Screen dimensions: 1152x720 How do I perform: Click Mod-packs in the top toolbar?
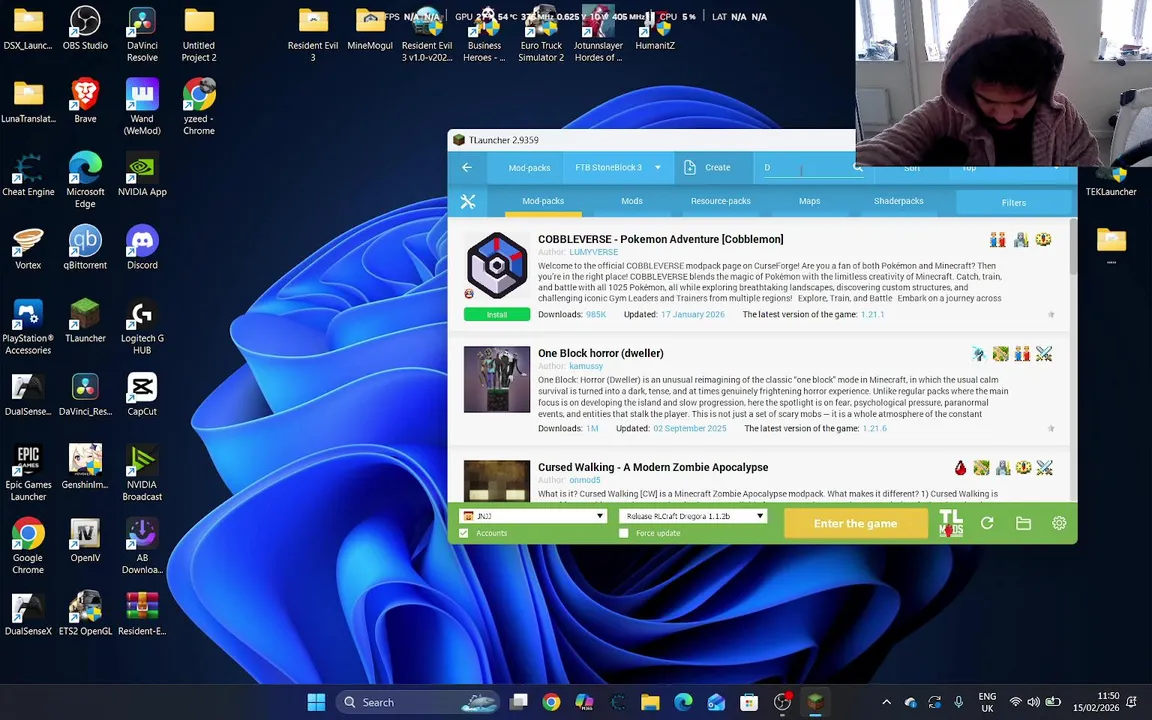click(x=529, y=168)
